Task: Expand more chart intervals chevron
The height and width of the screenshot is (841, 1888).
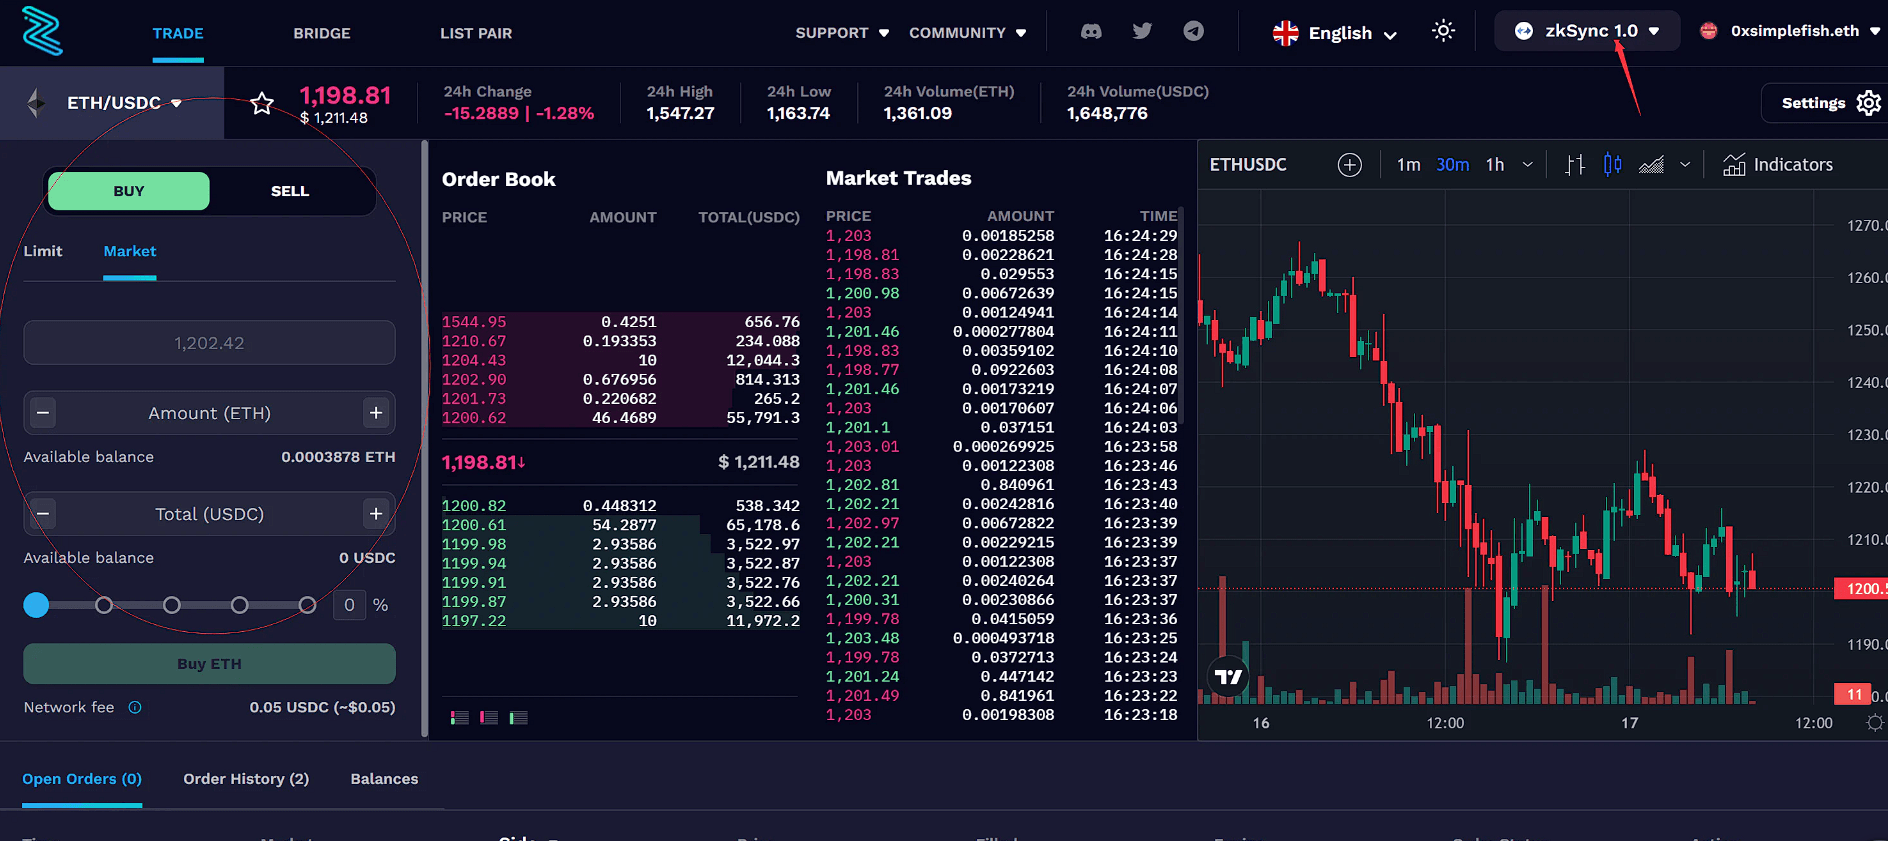Action: coord(1527,165)
